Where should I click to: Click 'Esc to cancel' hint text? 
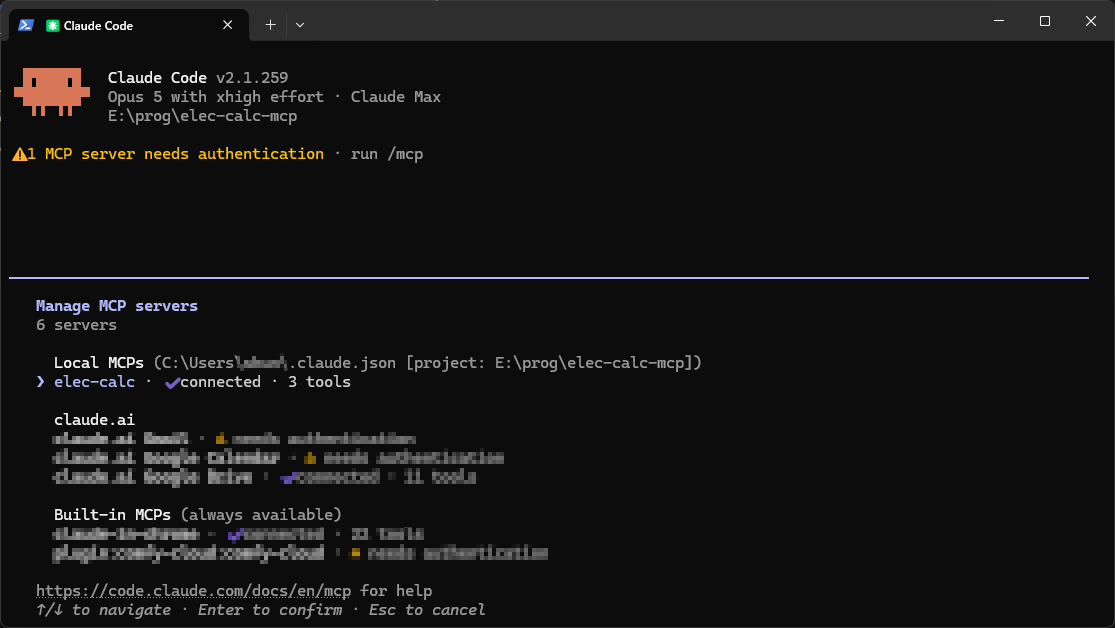[427, 610]
